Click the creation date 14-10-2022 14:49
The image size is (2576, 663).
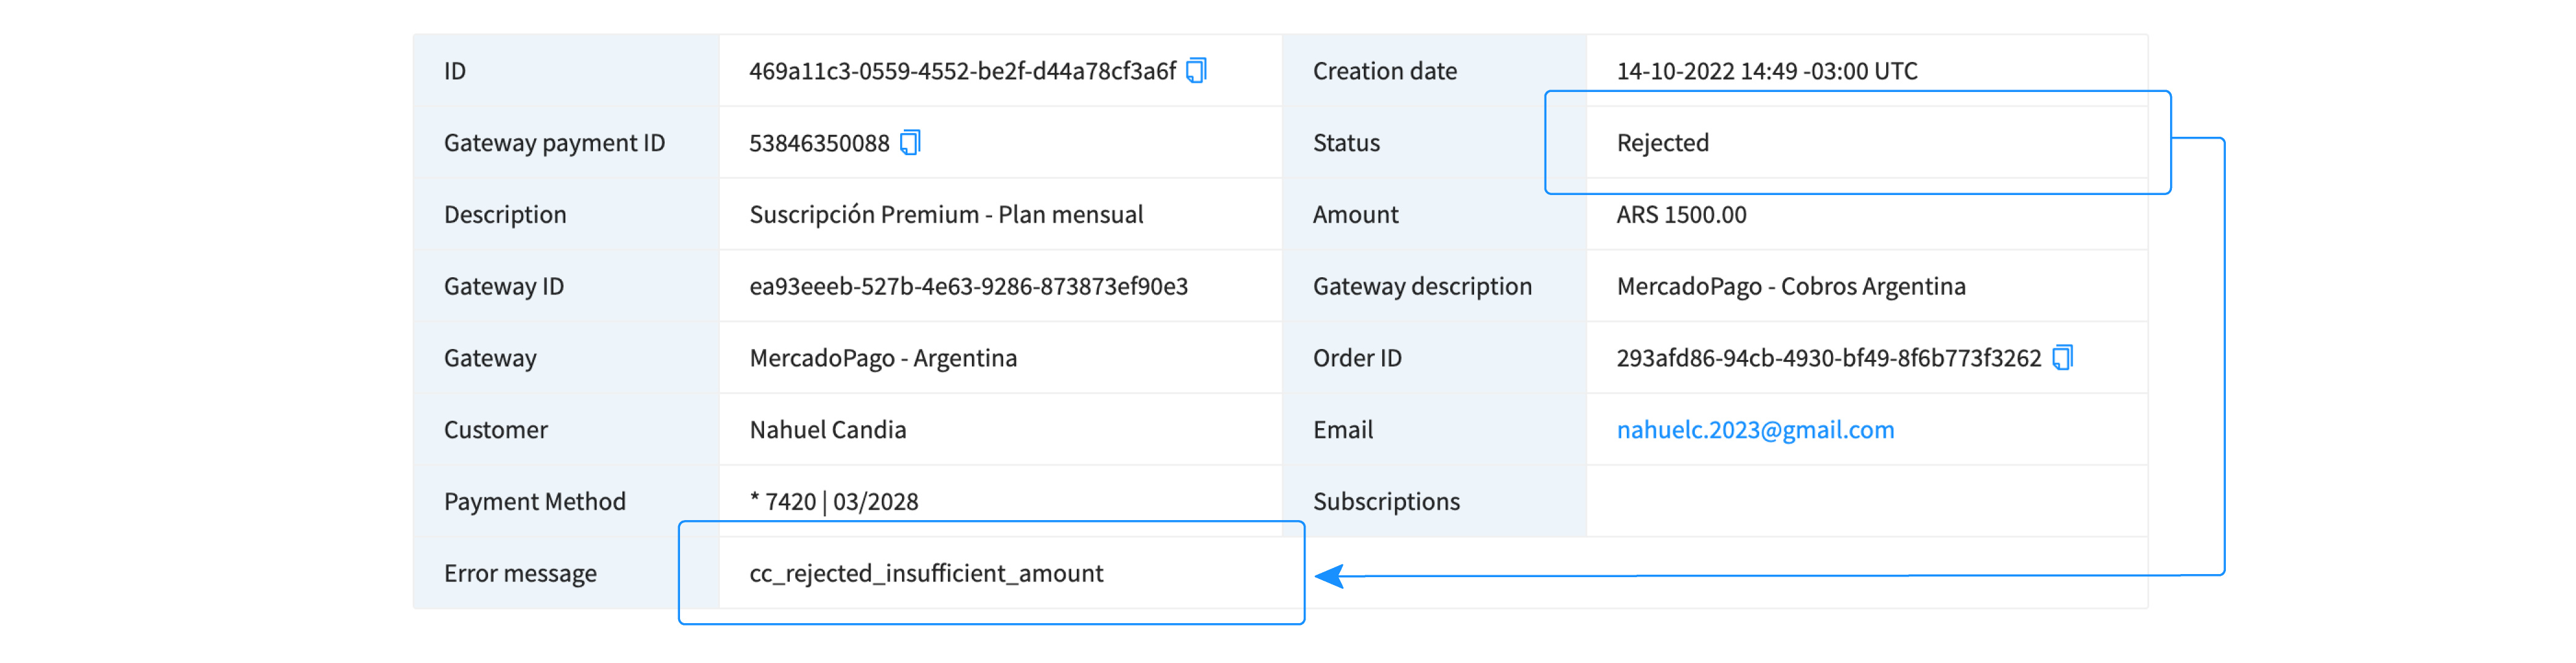1766,71
